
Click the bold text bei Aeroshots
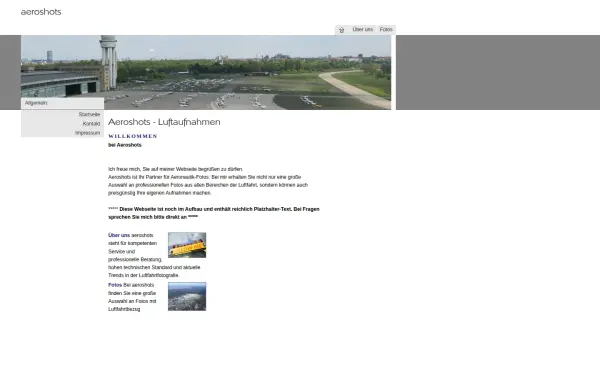point(125,145)
